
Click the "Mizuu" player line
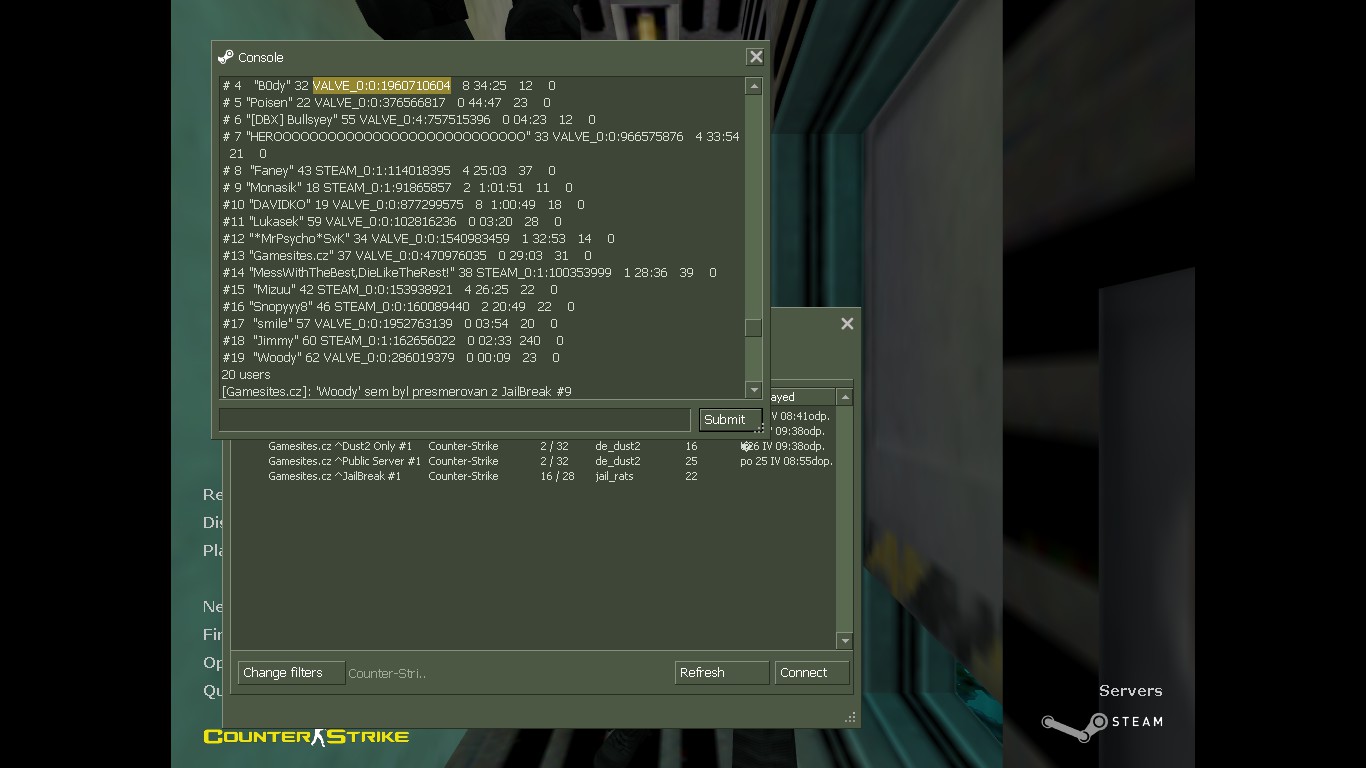tap(390, 290)
